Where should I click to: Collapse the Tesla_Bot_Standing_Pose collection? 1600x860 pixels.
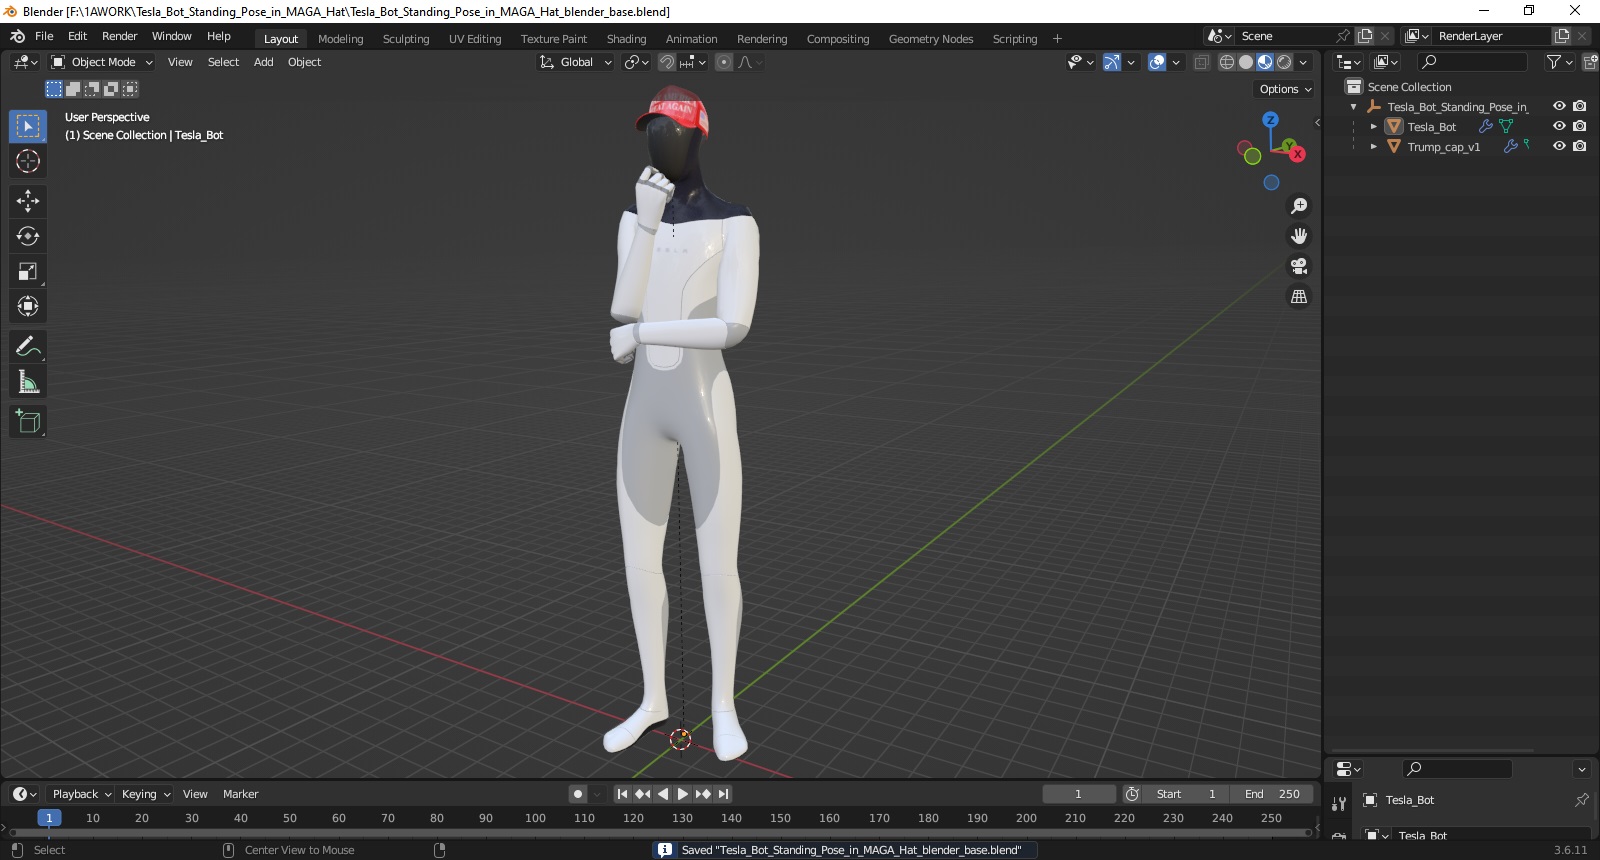pos(1353,107)
